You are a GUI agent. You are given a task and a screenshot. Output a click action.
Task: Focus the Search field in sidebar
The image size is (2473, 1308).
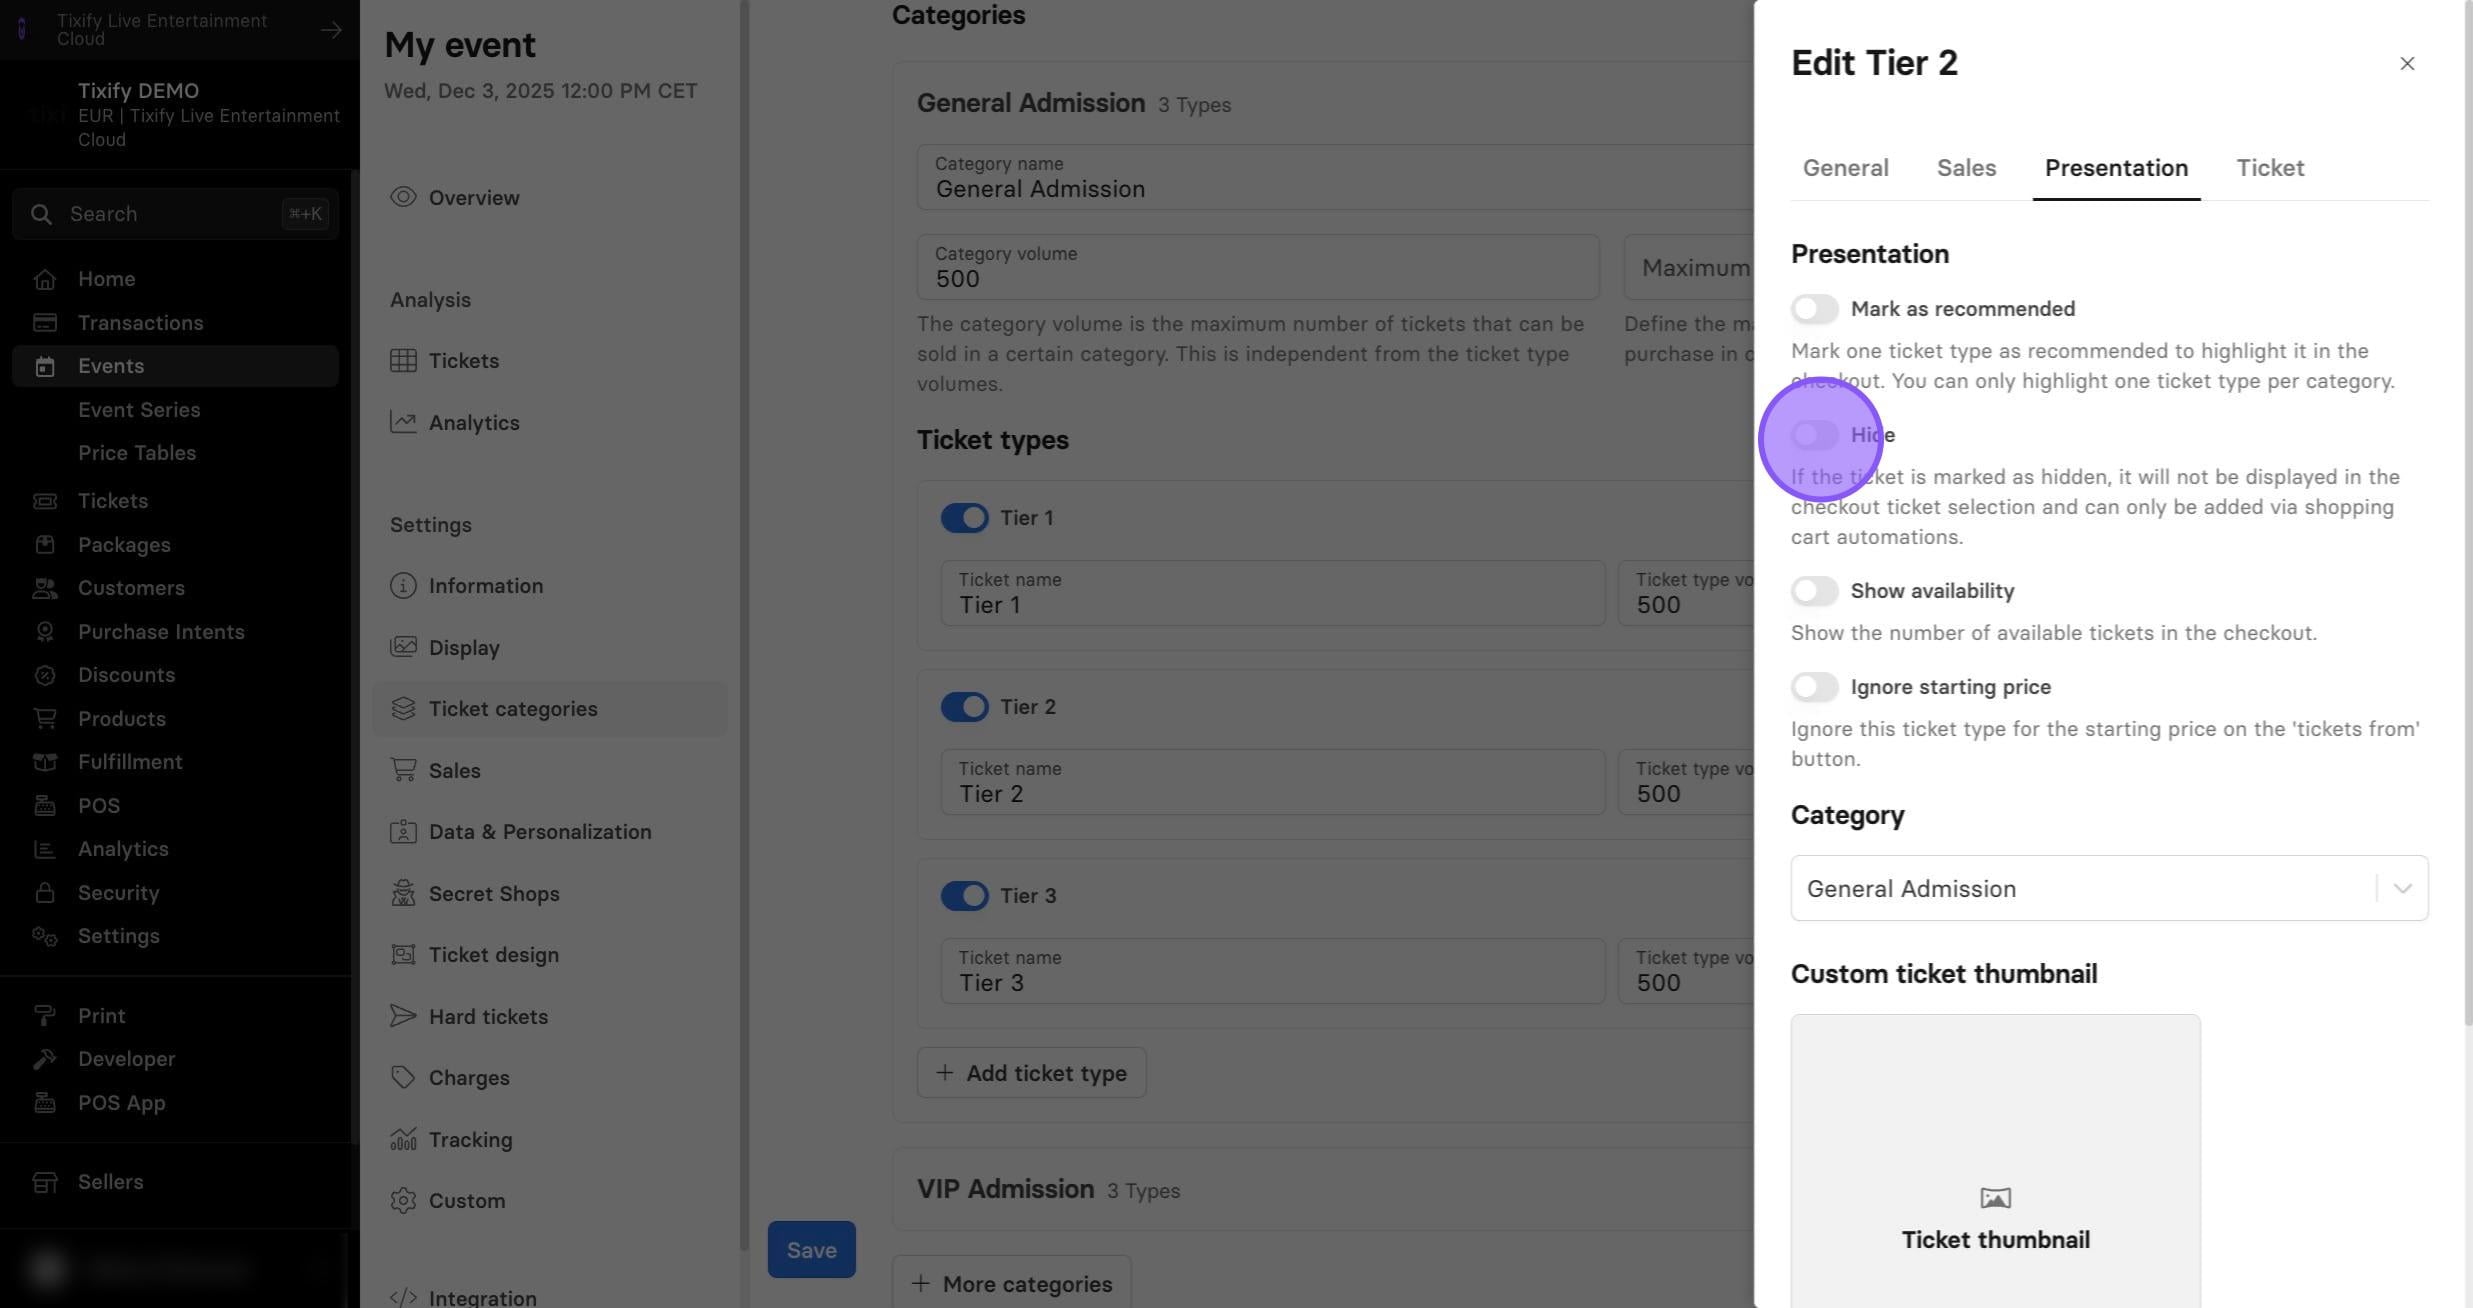click(x=175, y=214)
